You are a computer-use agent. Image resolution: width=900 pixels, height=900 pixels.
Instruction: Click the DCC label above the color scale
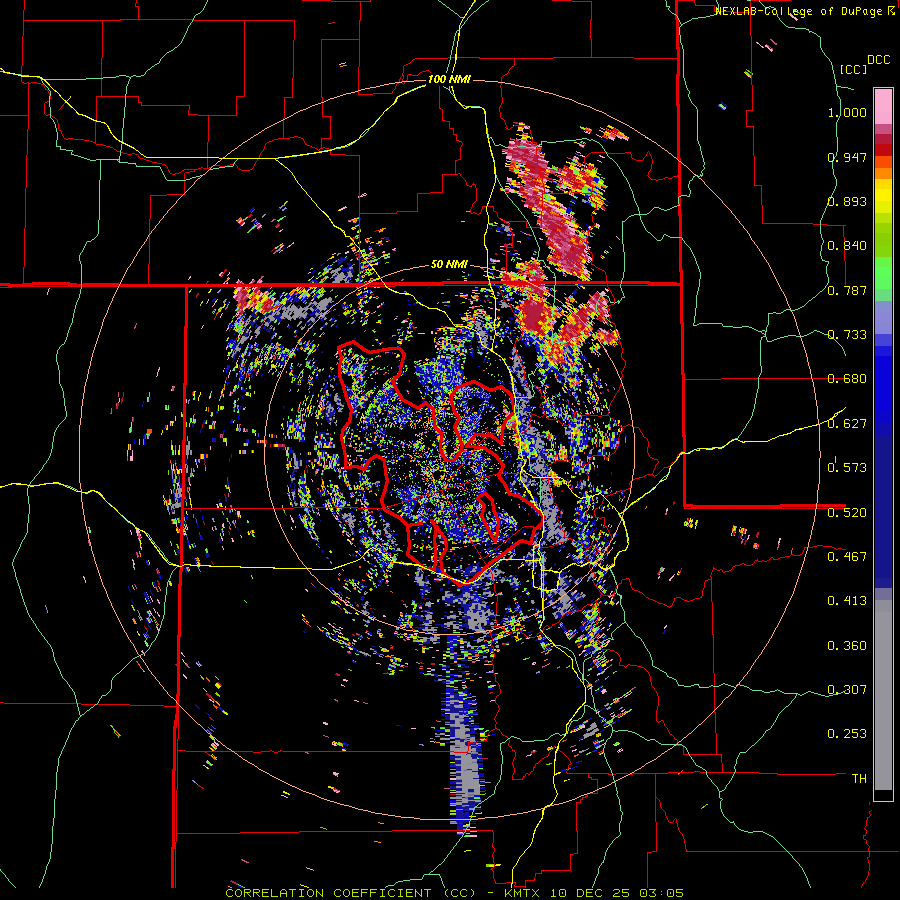point(878,60)
